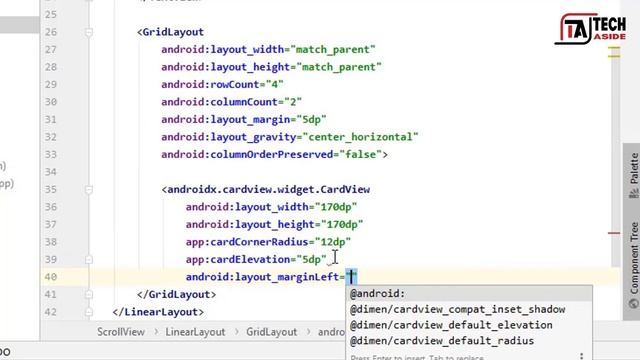640x360 pixels.
Task: Click the columnOrderPreserved value "false"
Action: coord(360,155)
